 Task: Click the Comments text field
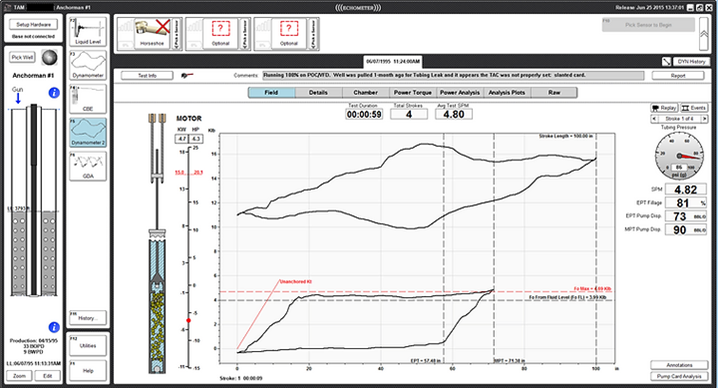coord(453,75)
